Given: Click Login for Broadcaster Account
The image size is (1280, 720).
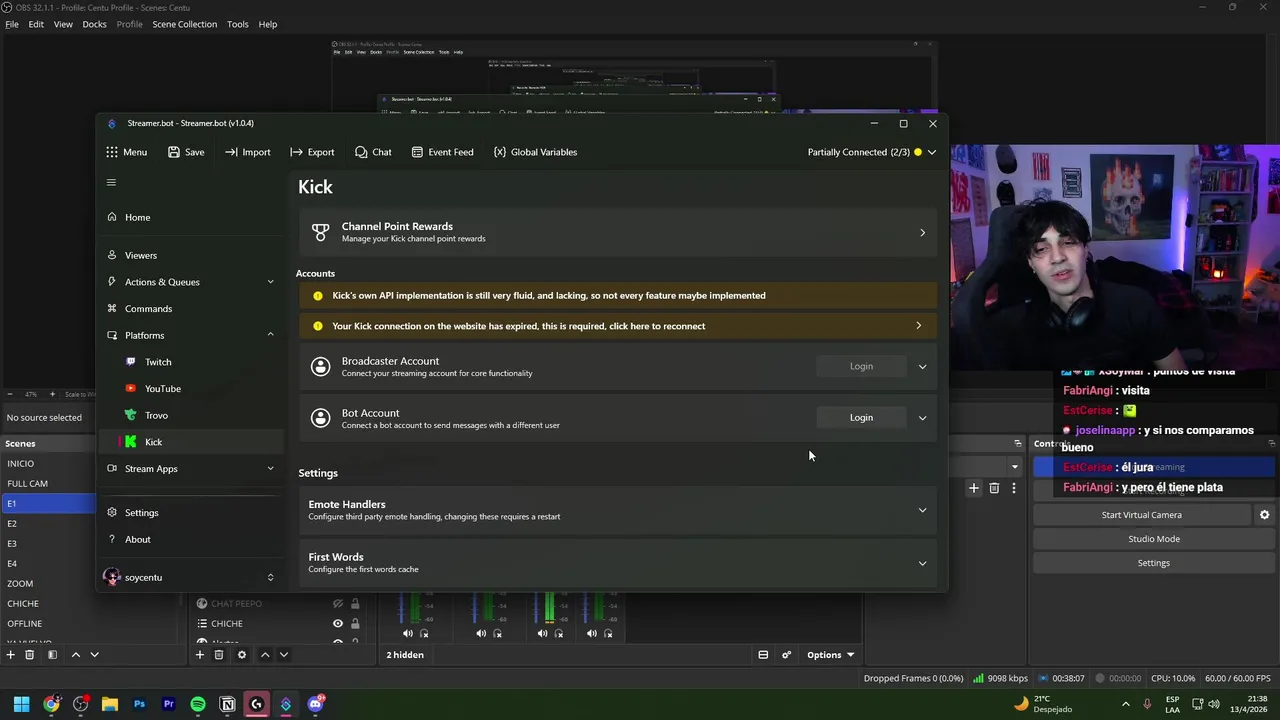Looking at the screenshot, I should [861, 366].
